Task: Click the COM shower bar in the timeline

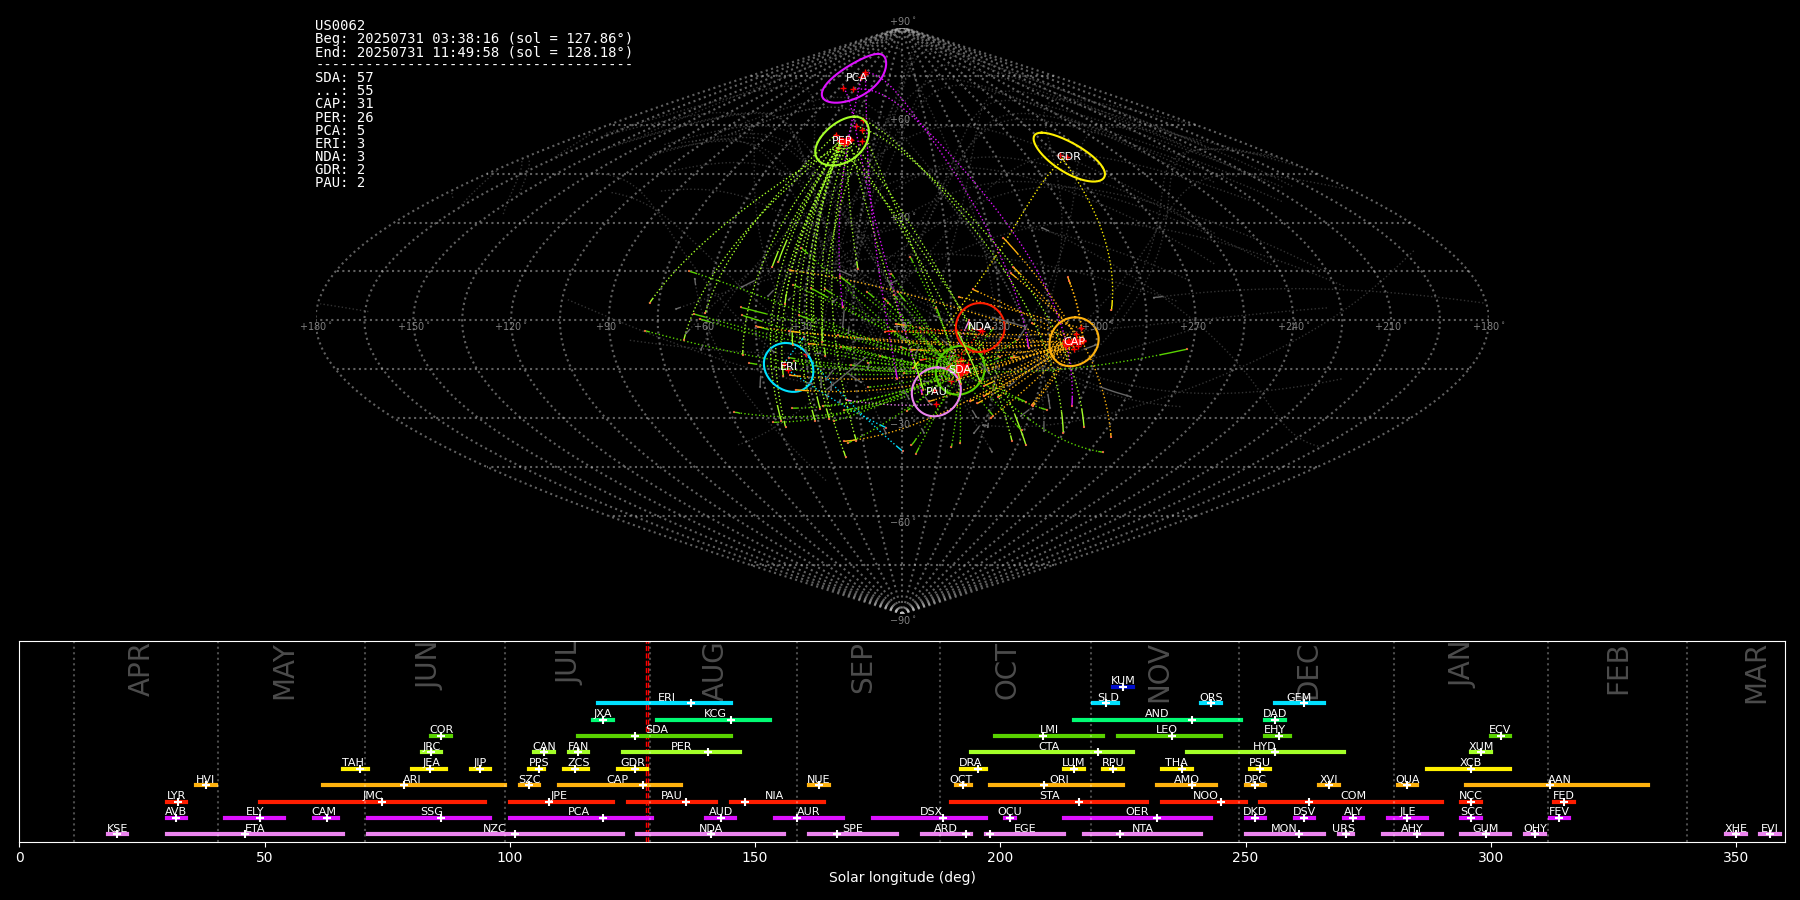Action: click(1351, 802)
